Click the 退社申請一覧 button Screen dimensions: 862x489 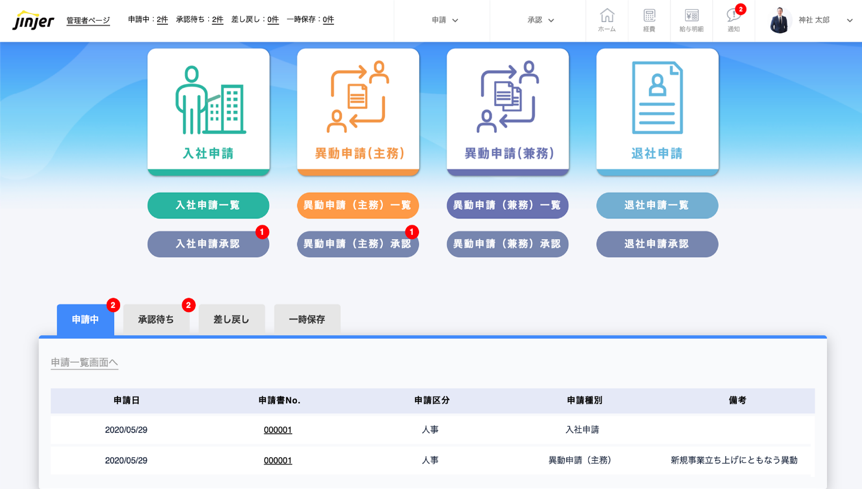[657, 205]
